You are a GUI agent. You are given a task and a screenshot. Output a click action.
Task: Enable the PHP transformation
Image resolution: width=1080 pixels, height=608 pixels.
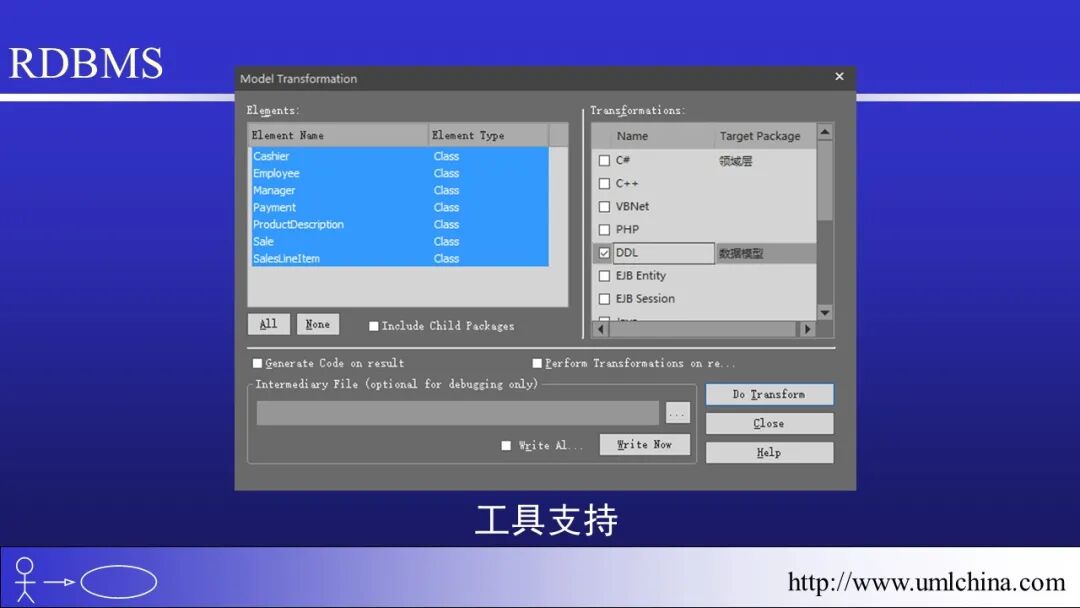click(605, 229)
